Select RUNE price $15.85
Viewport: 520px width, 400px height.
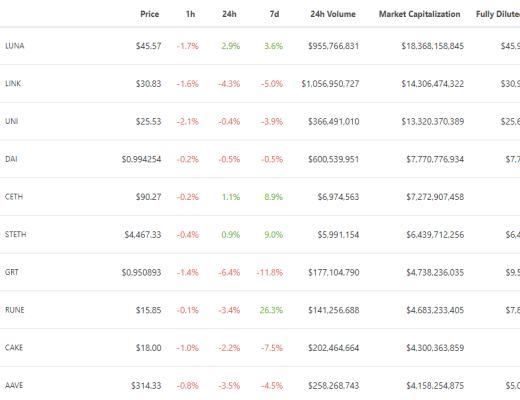[x=148, y=310]
